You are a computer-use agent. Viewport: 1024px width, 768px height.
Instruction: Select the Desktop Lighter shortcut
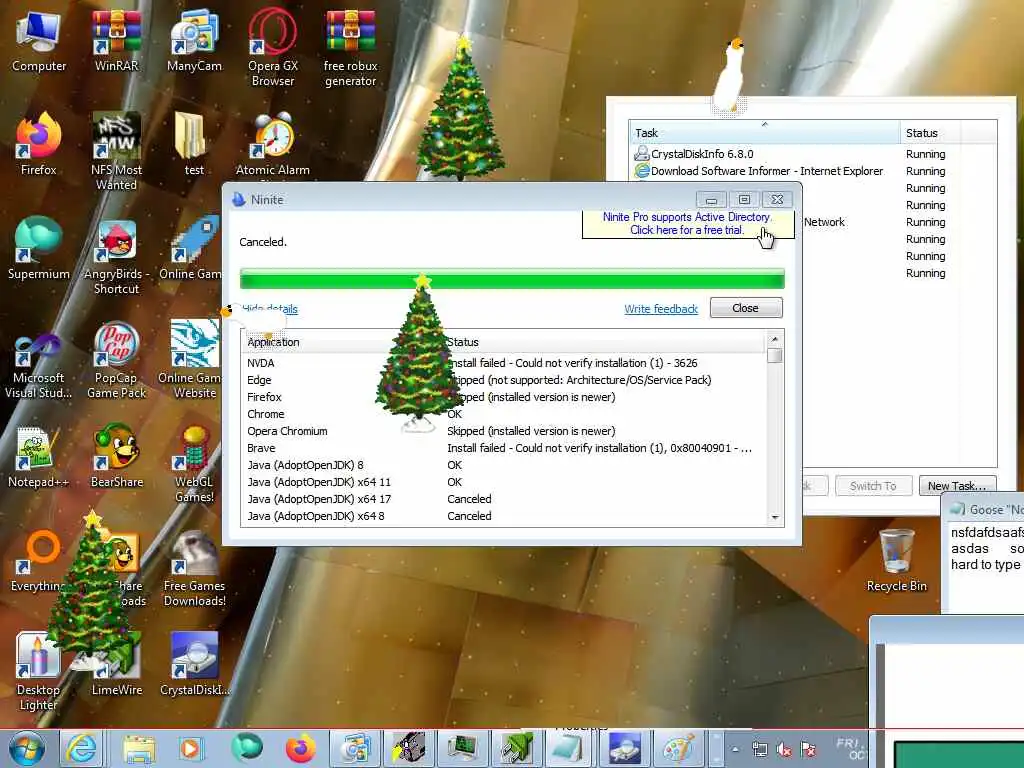(x=37, y=671)
